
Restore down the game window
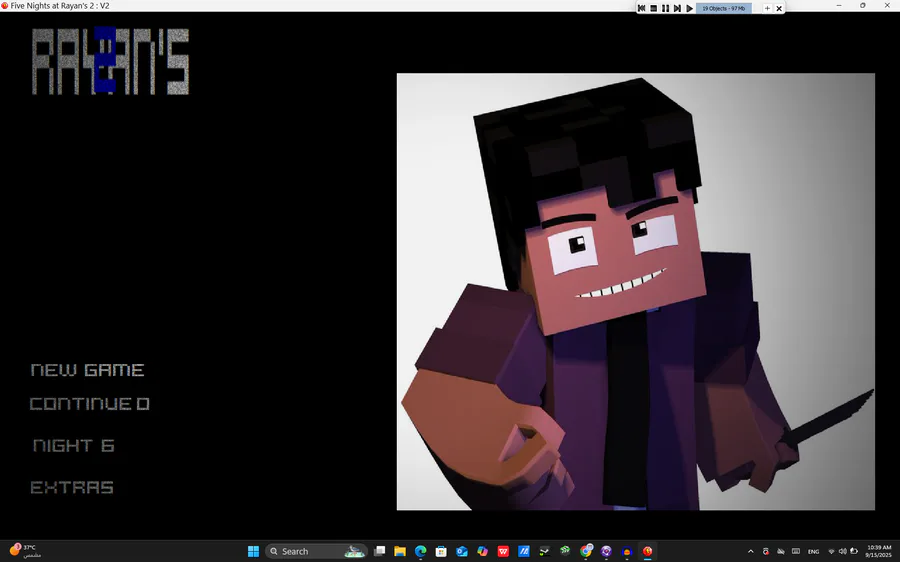tap(862, 5)
